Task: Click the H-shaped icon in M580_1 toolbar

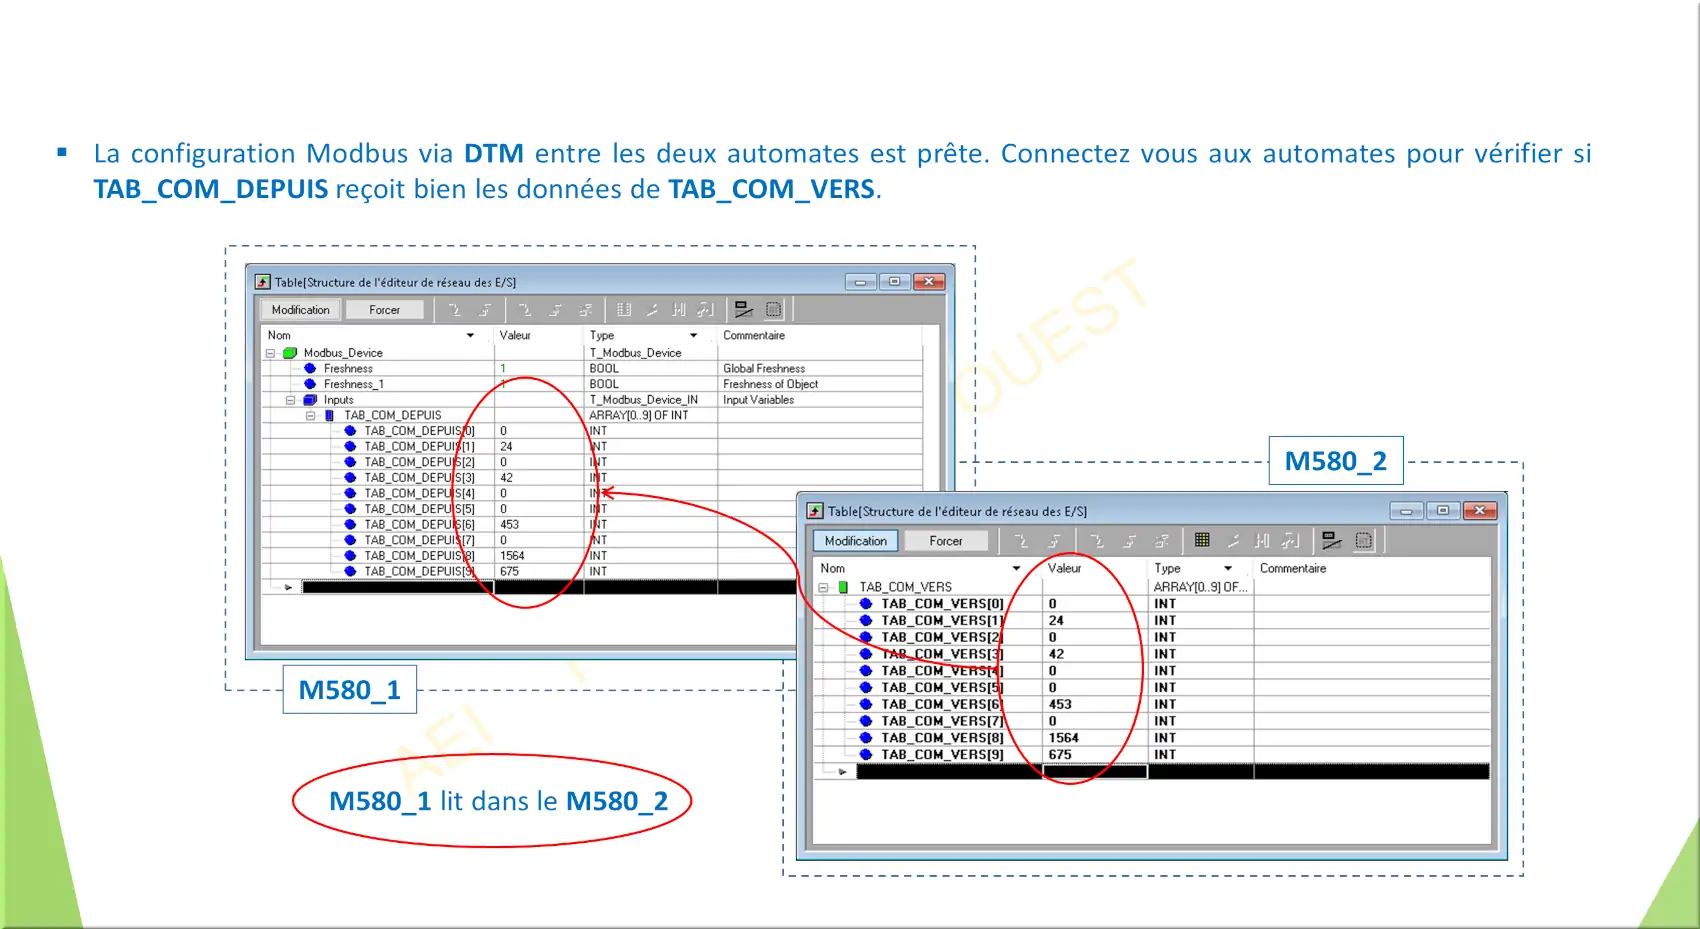Action: coord(679,310)
